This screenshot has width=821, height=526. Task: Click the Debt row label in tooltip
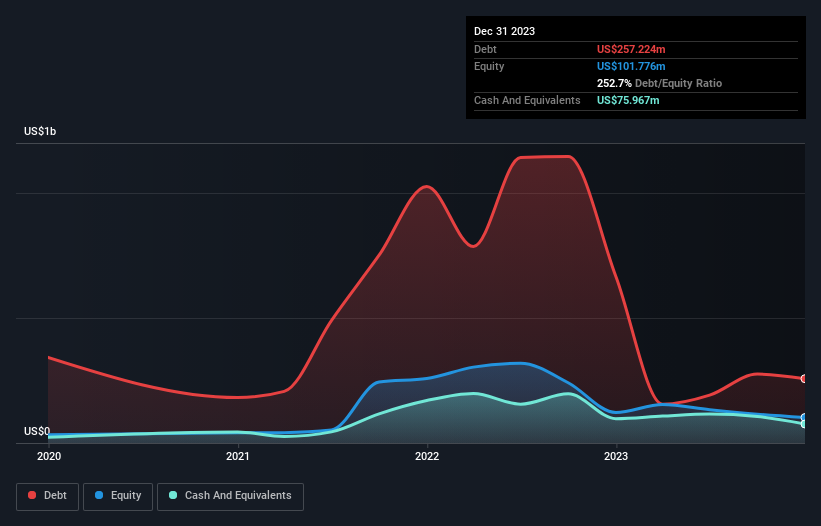click(x=485, y=49)
